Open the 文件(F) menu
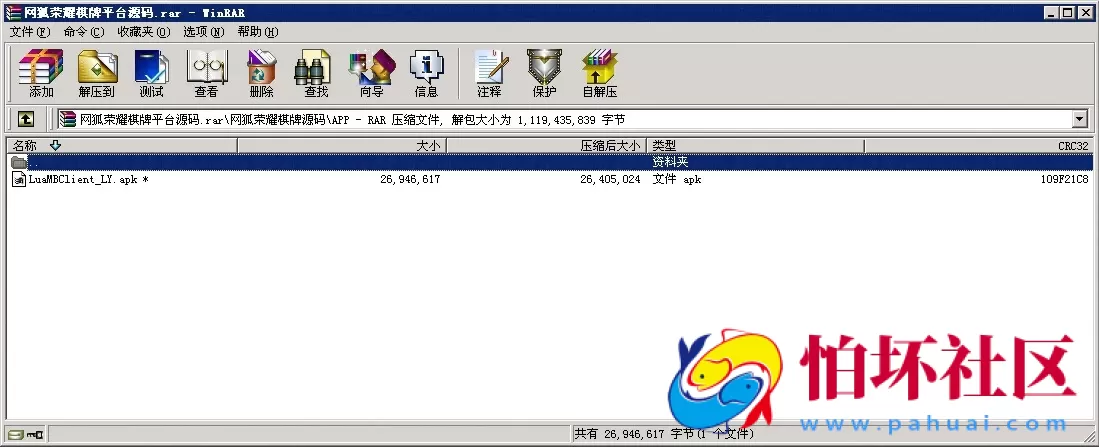The image size is (1099, 447). pos(29,32)
